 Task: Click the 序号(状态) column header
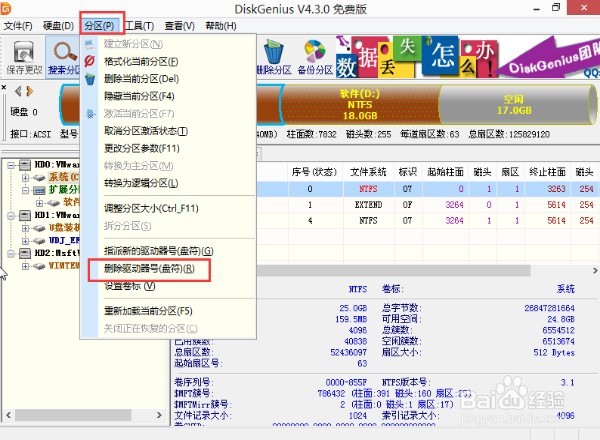point(314,172)
